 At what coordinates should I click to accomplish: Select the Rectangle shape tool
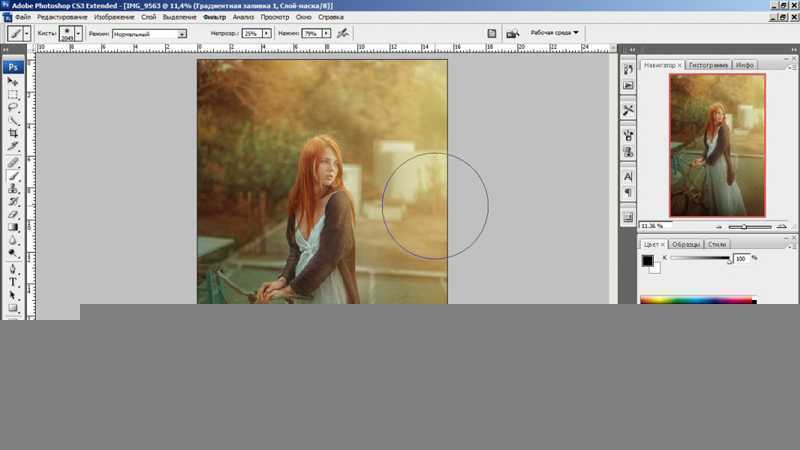coord(13,308)
